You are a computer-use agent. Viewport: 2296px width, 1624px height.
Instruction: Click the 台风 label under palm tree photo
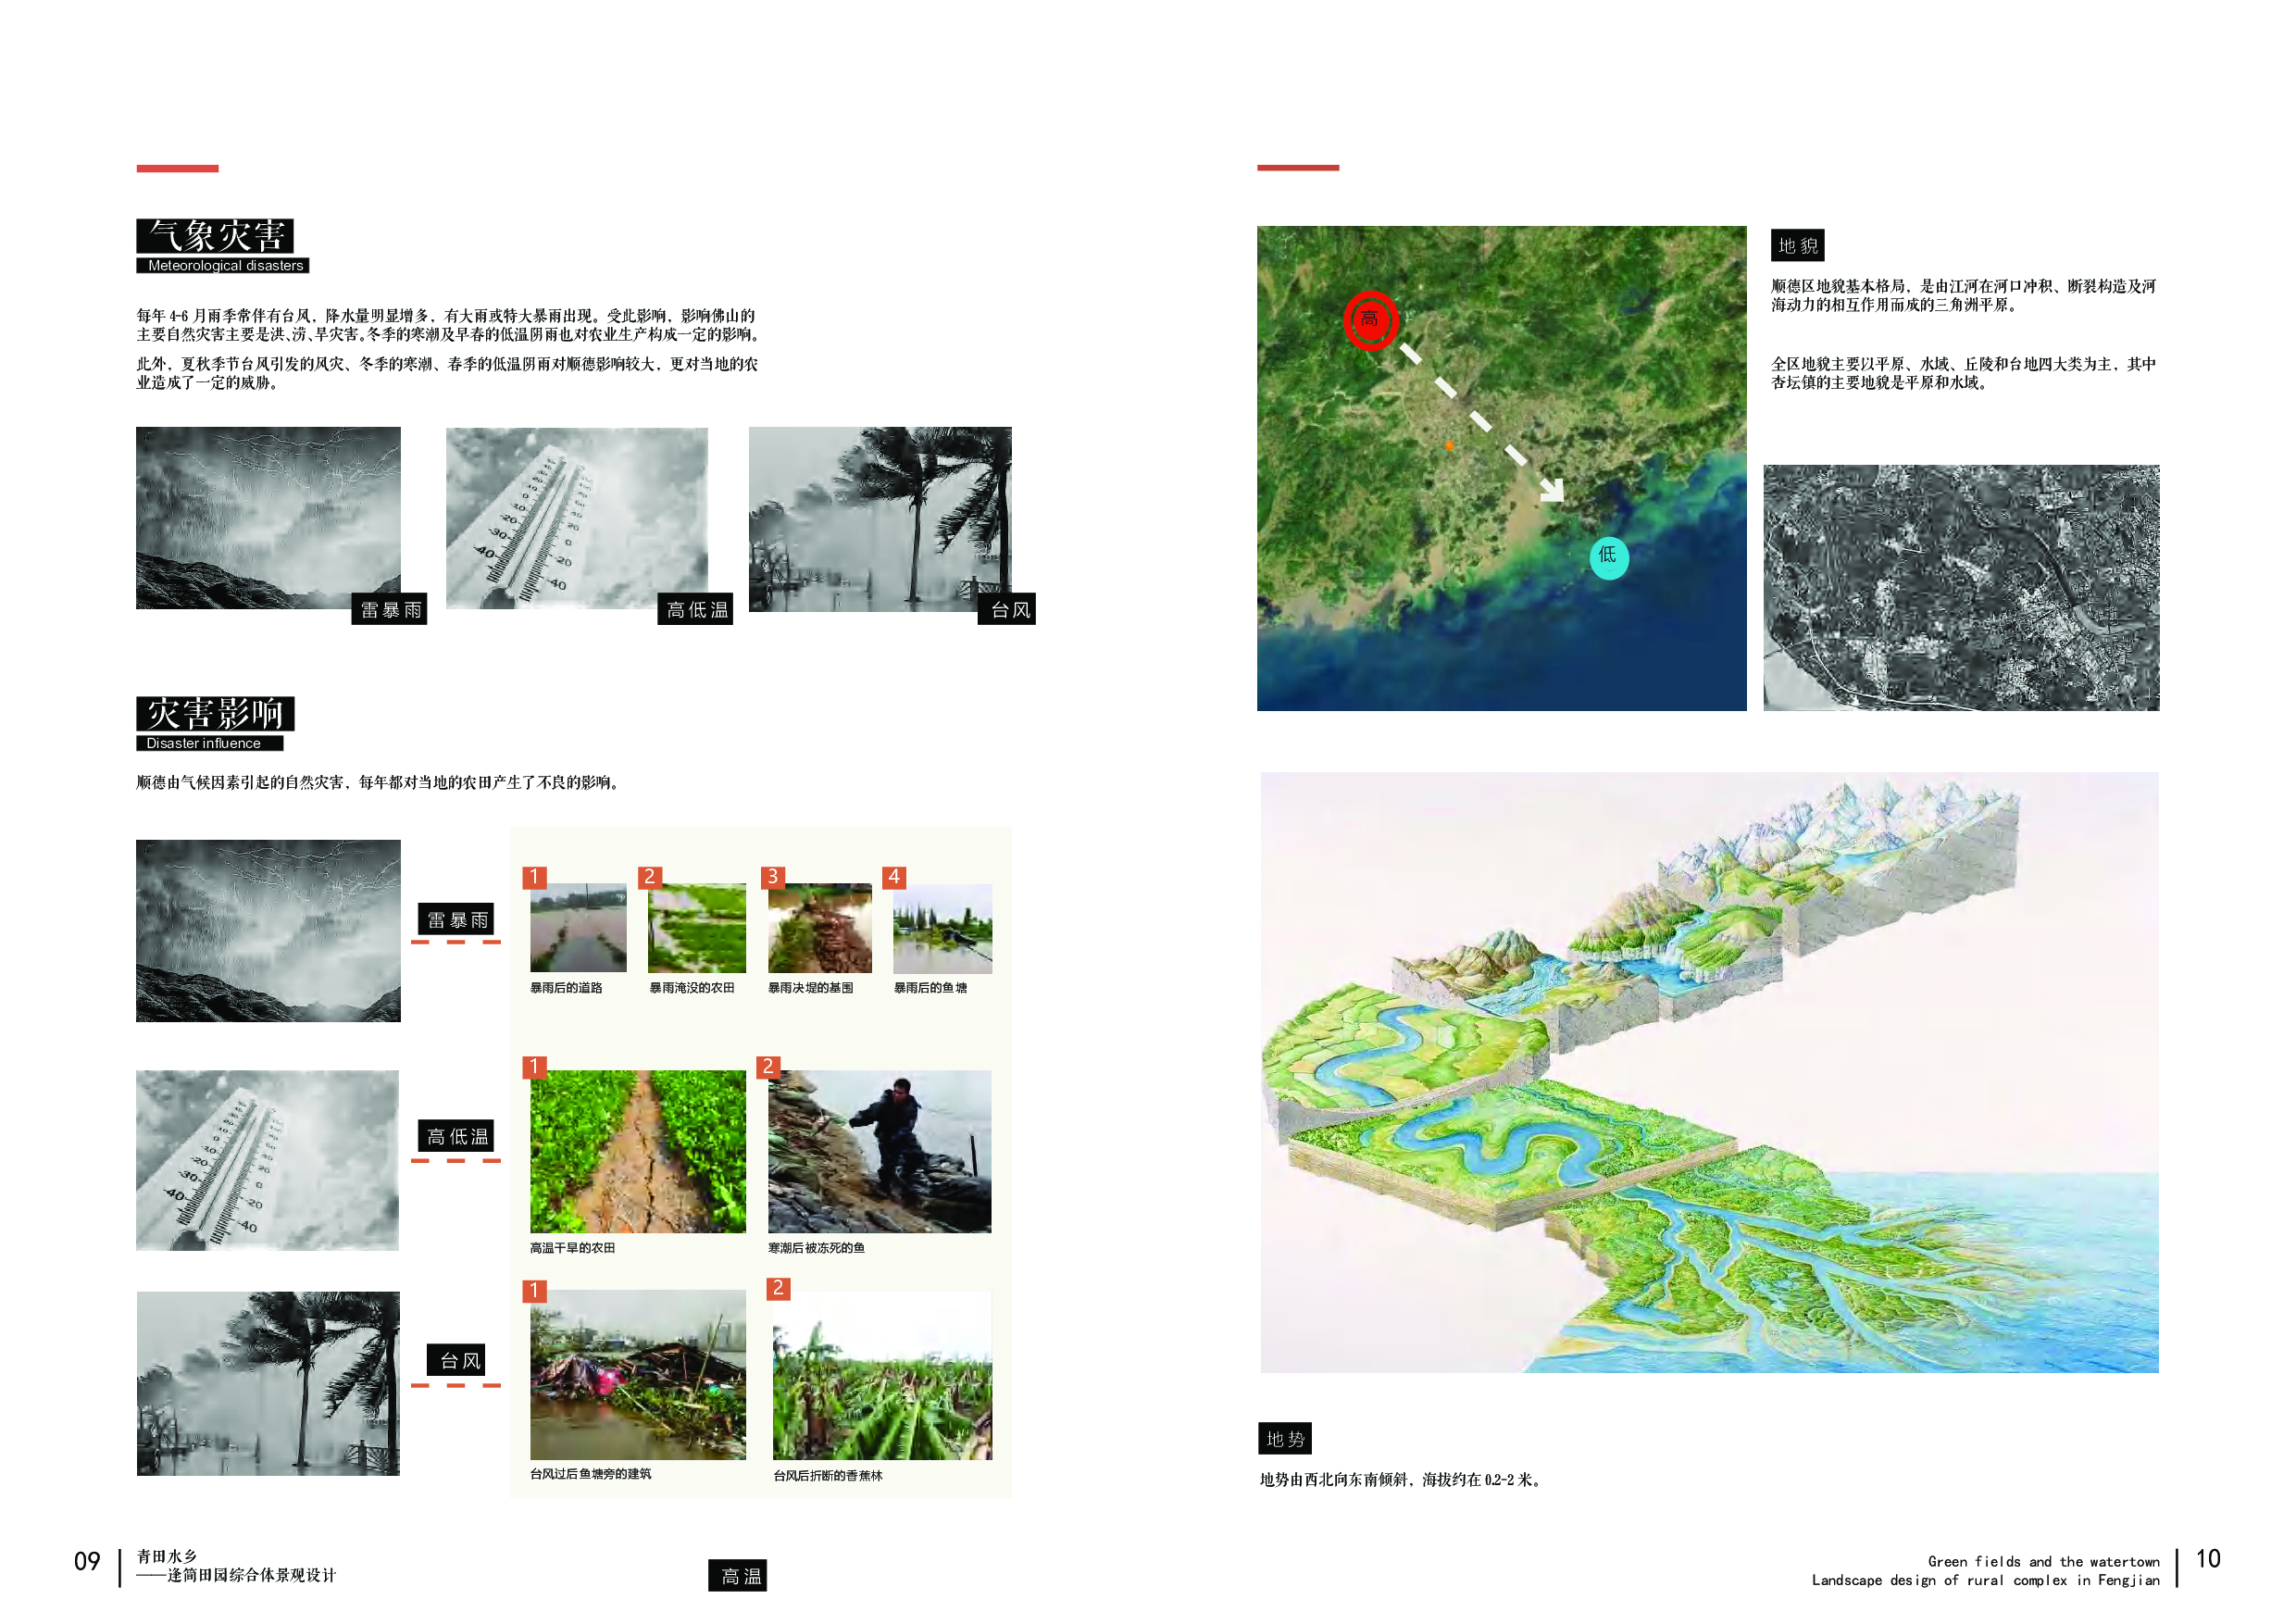coord(1007,610)
